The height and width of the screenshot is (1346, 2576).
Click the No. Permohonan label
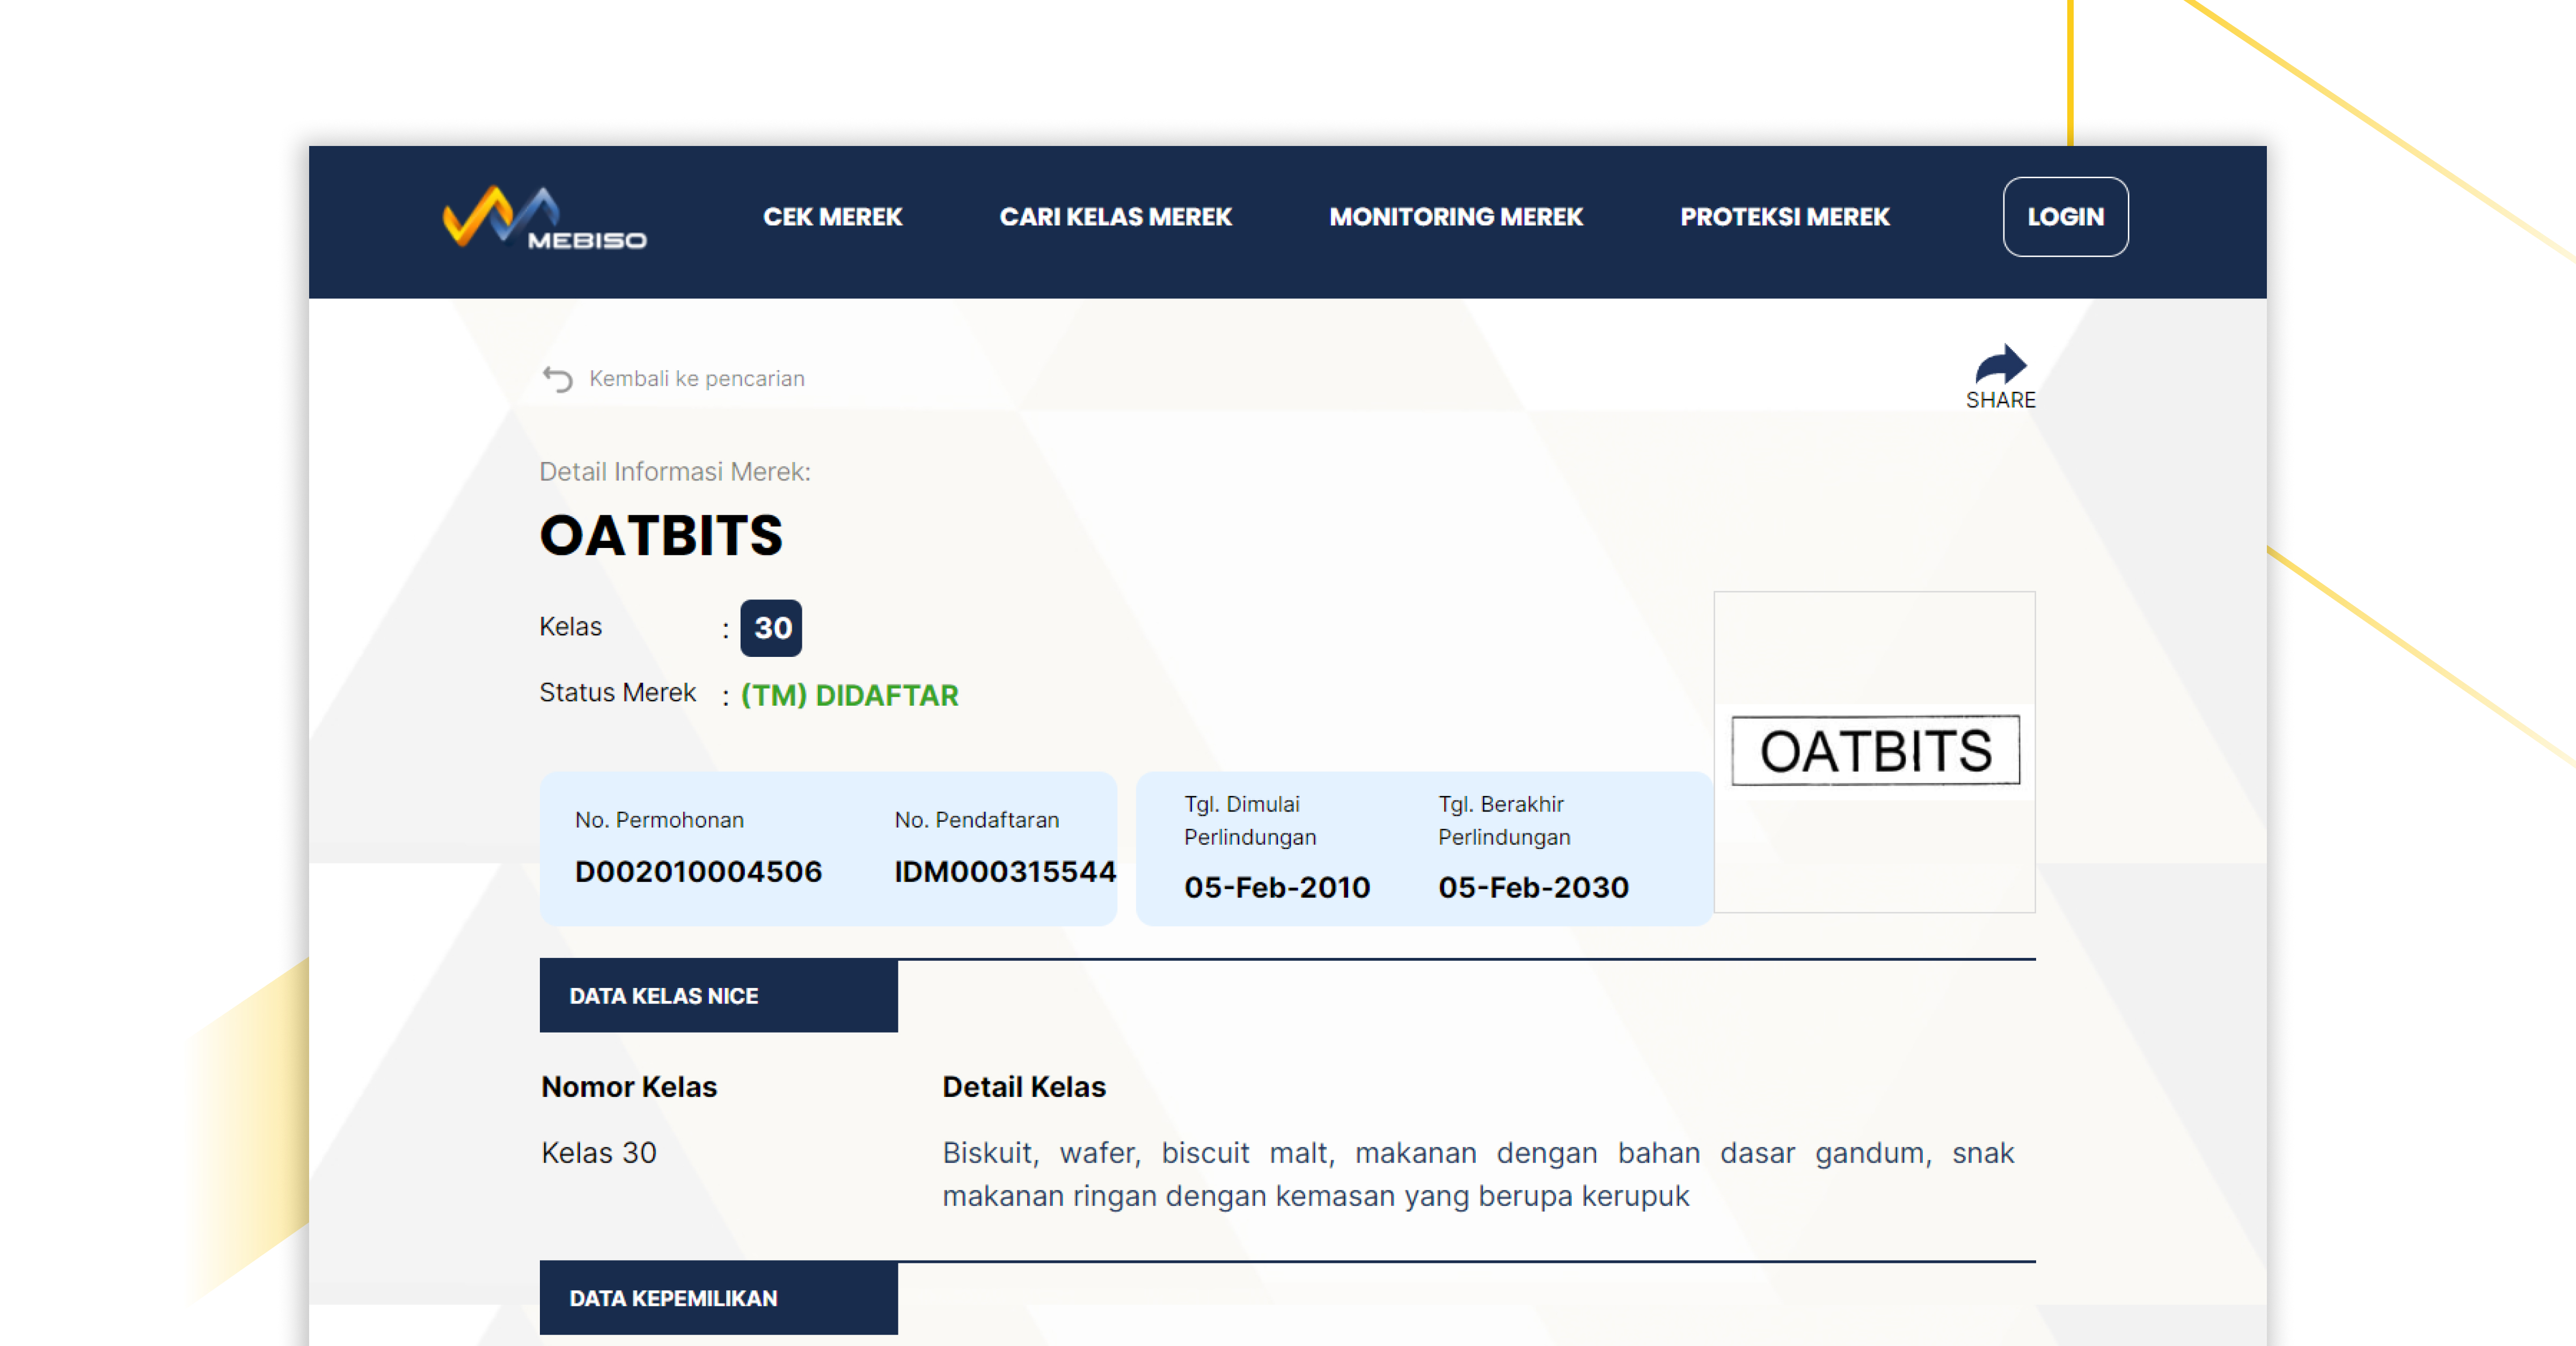click(x=659, y=820)
